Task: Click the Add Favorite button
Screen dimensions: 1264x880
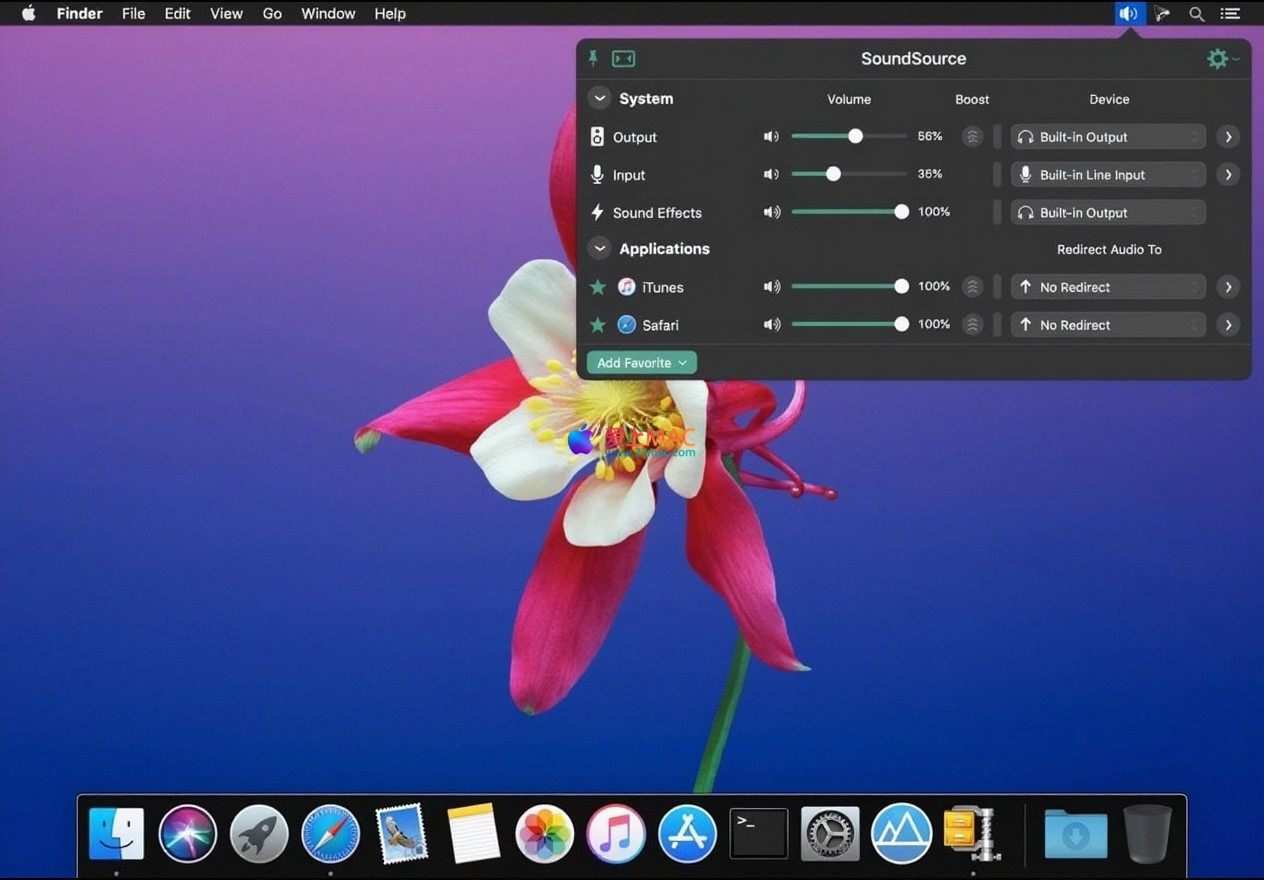Action: point(641,363)
